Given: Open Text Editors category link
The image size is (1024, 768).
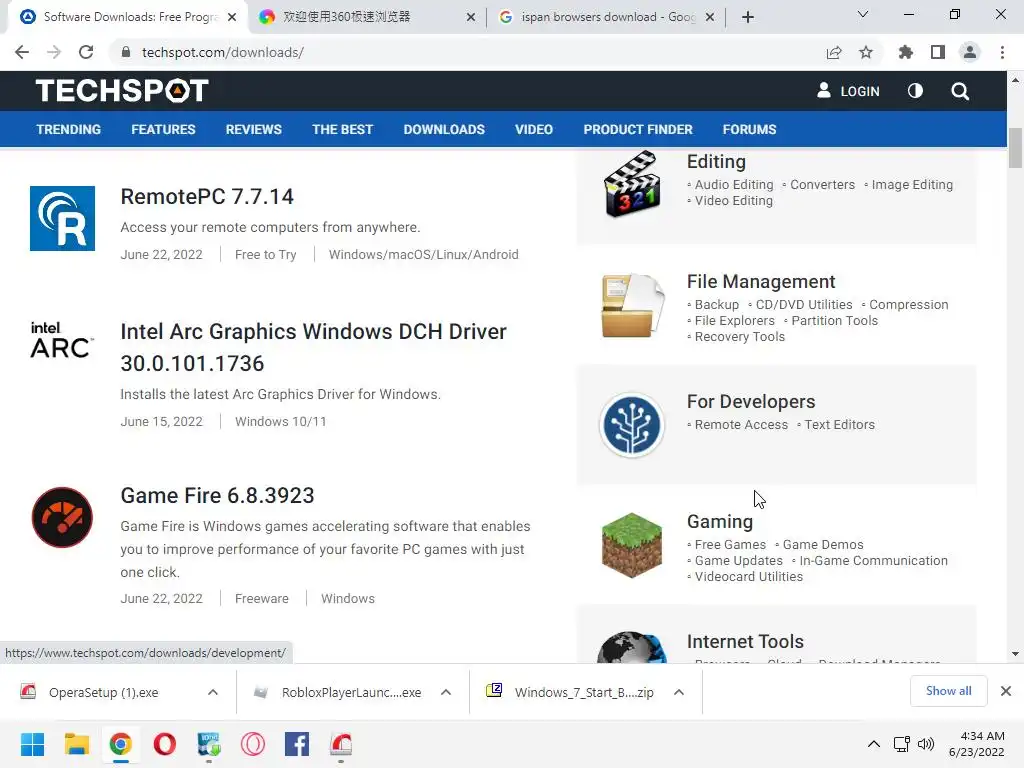Looking at the screenshot, I should [839, 424].
